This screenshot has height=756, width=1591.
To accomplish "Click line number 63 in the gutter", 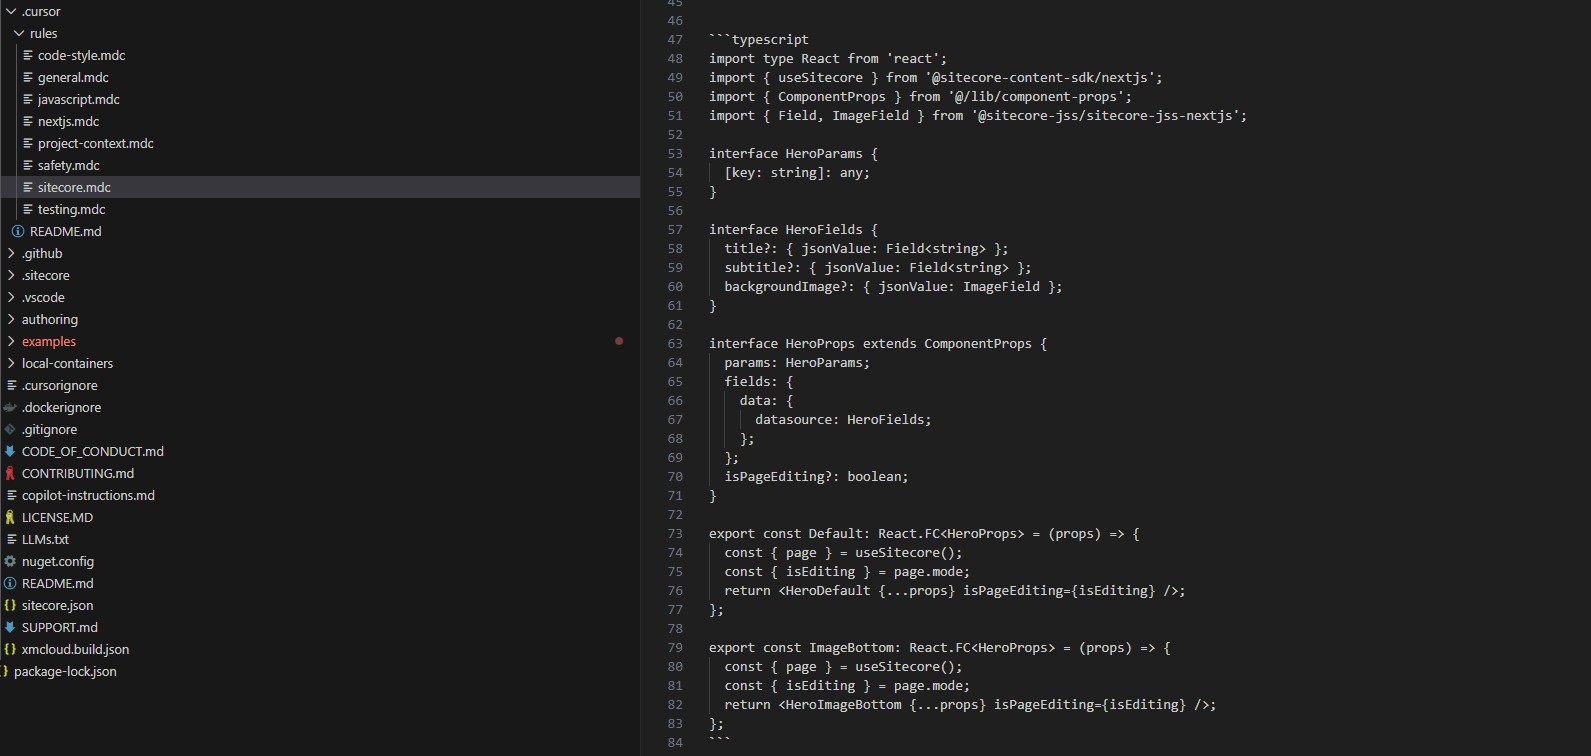I will pyautogui.click(x=675, y=343).
